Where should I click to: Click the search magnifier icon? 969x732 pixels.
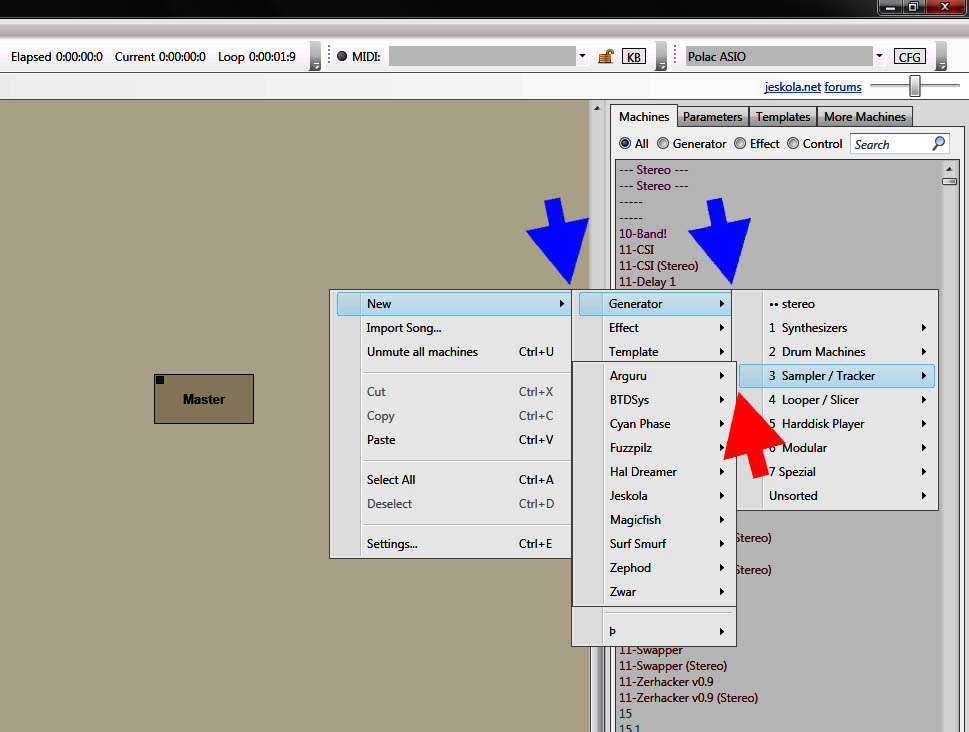[x=938, y=143]
